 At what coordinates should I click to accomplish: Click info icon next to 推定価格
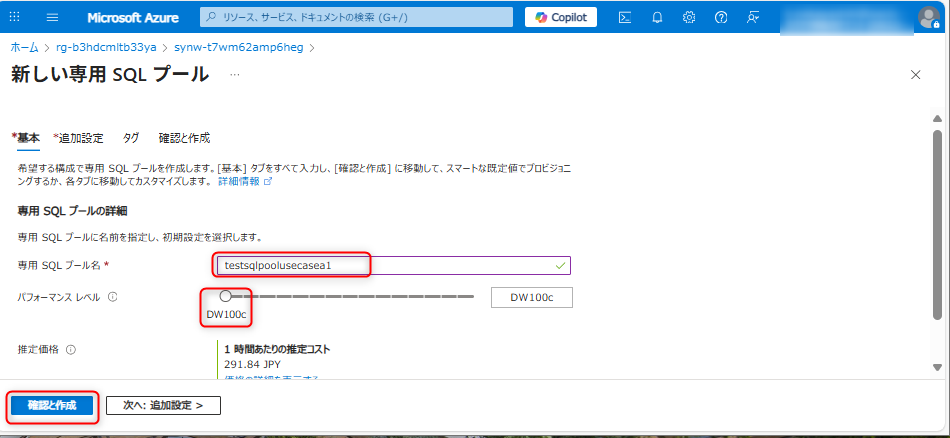point(71,350)
